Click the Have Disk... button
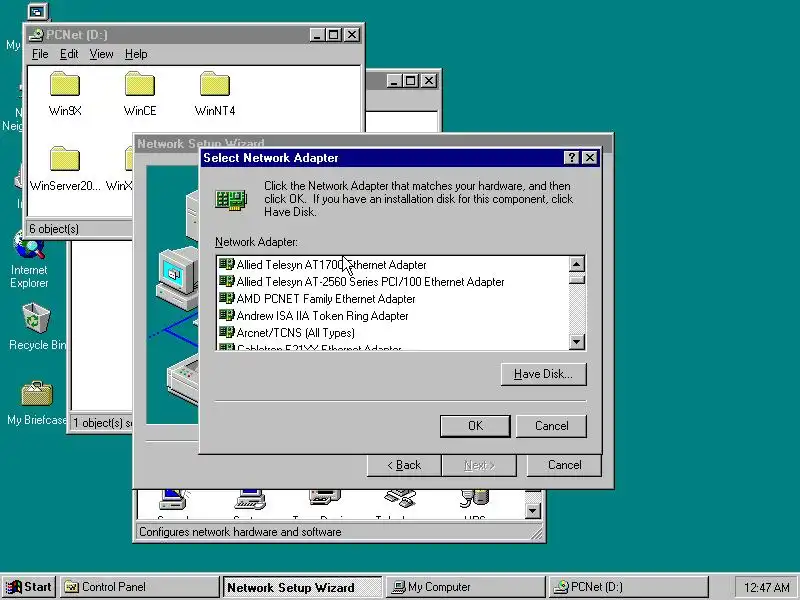This screenshot has height=600, width=800. pos(543,374)
